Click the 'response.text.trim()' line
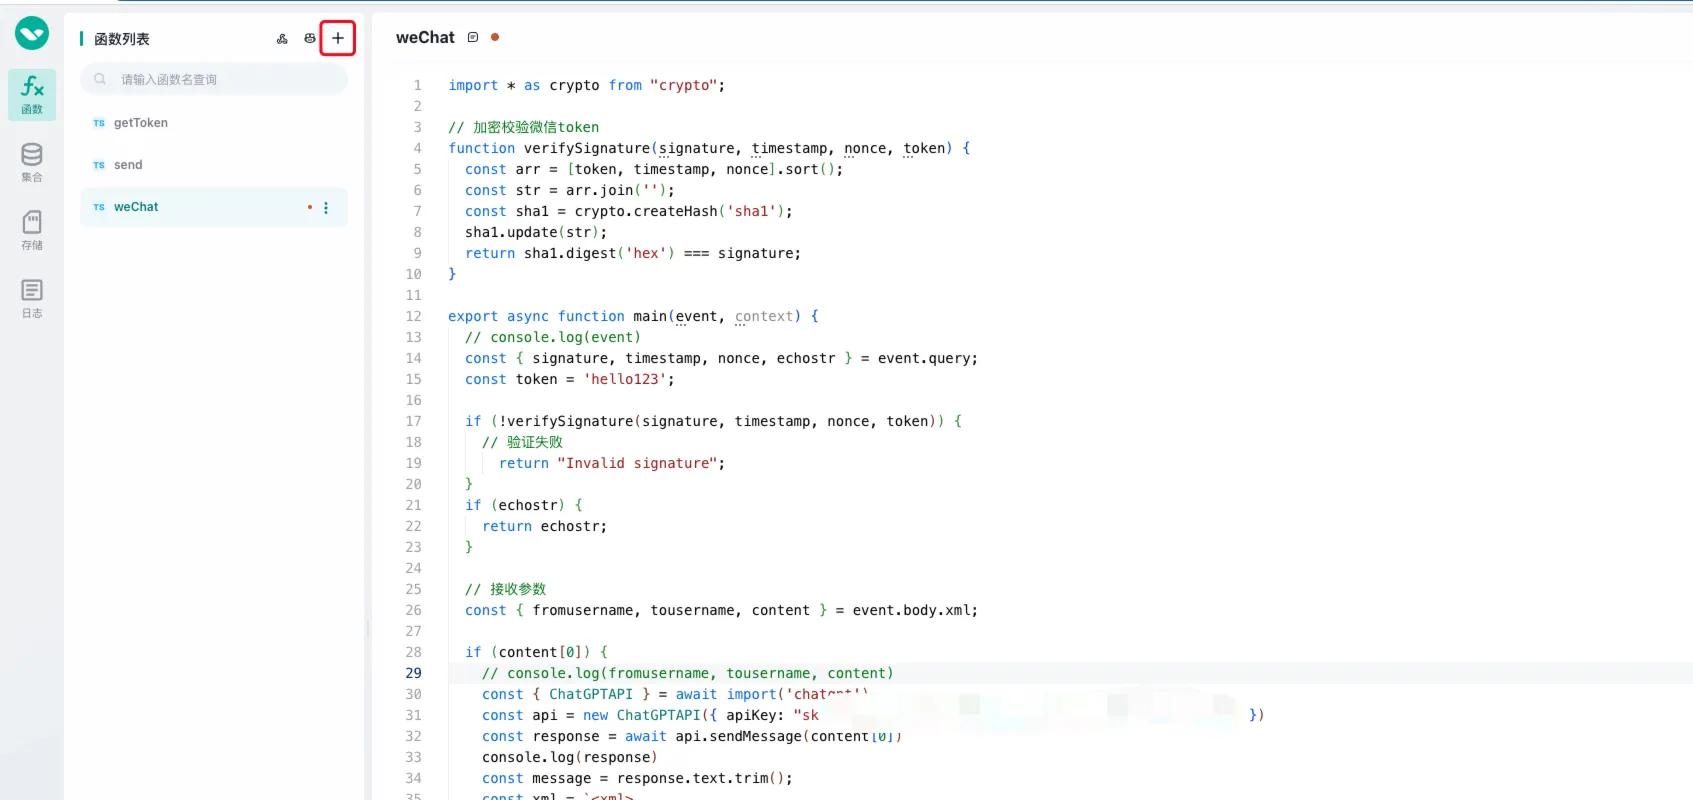The height and width of the screenshot is (800, 1693). [x=637, y=778]
